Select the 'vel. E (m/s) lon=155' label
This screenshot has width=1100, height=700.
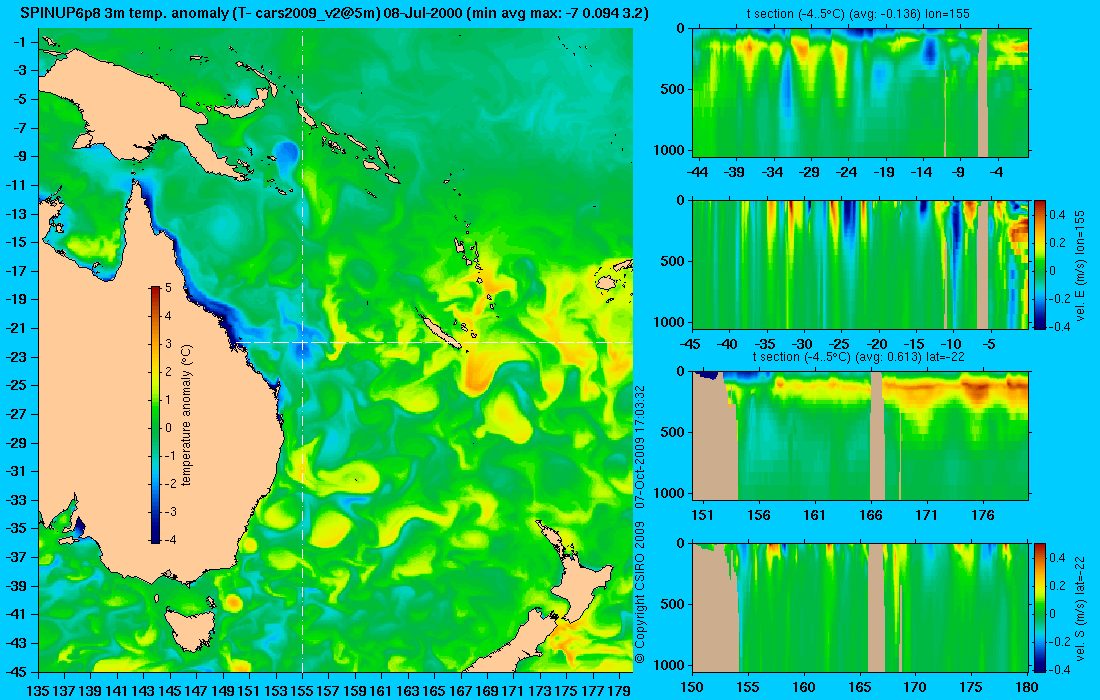[1080, 265]
